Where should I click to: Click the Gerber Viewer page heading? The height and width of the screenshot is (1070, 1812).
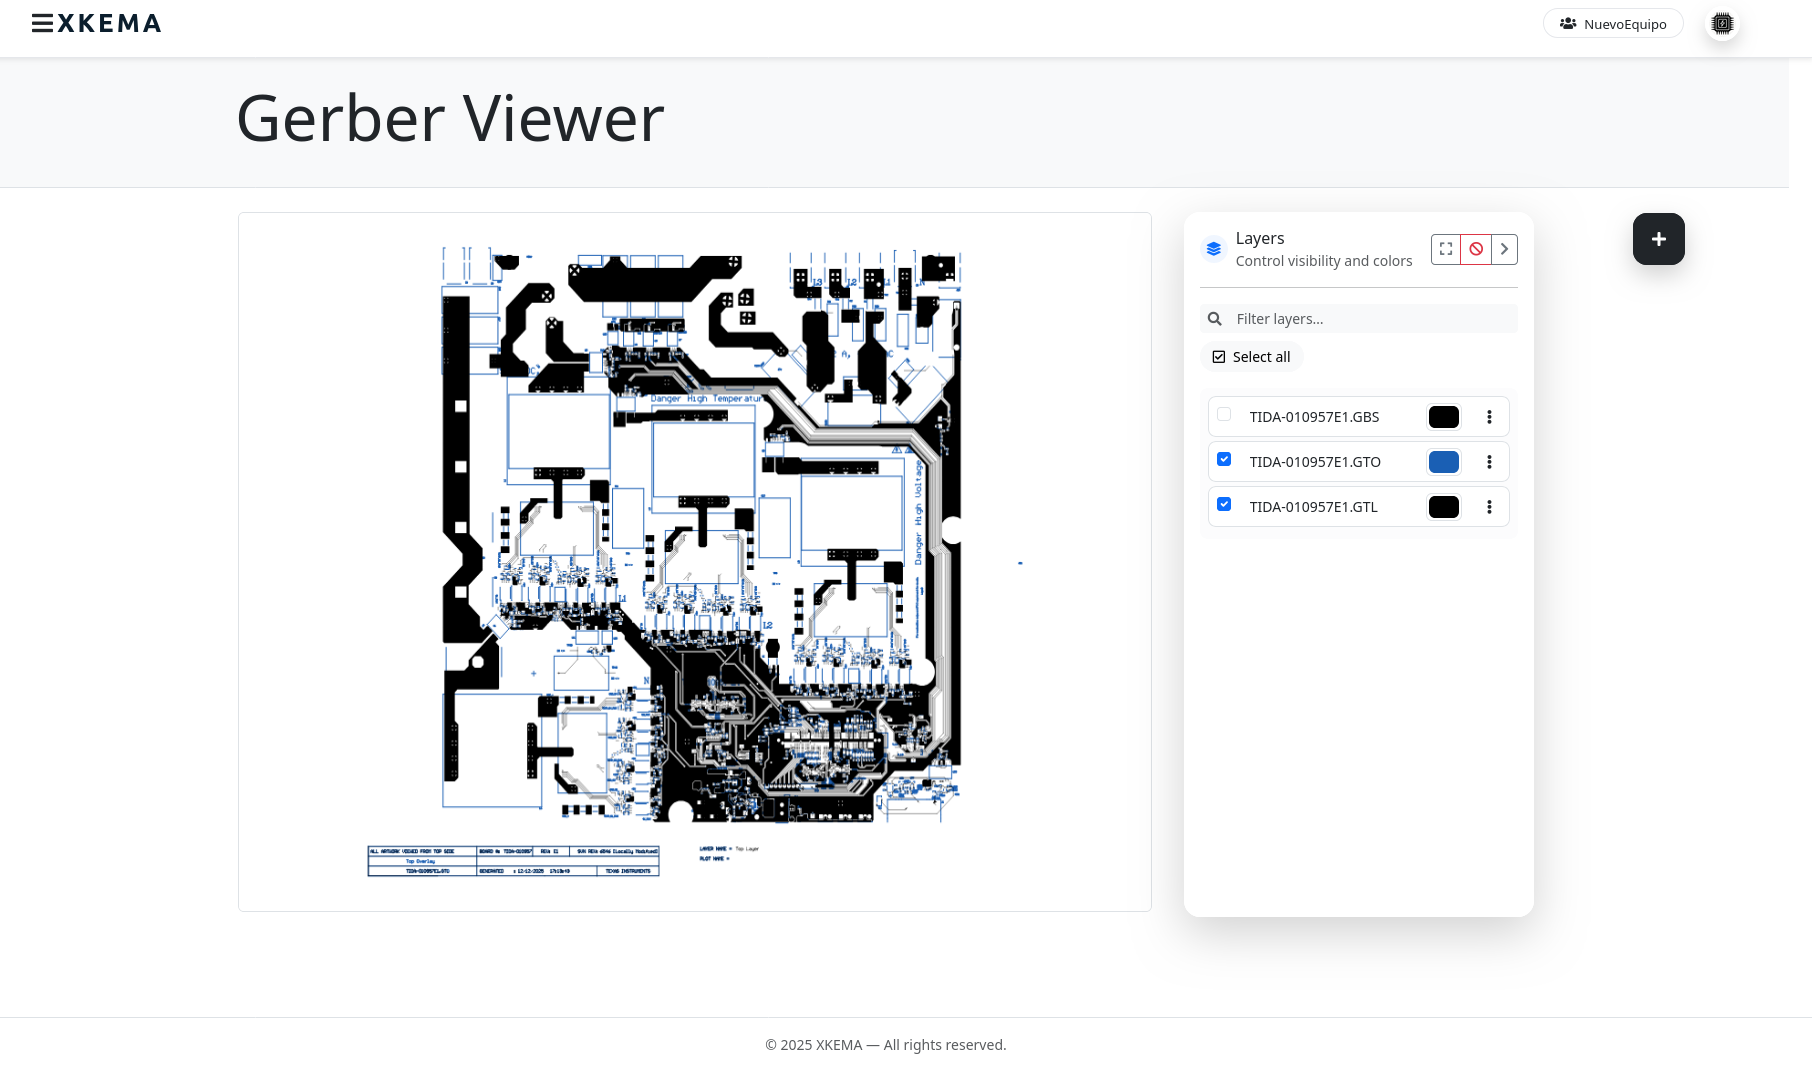(450, 118)
